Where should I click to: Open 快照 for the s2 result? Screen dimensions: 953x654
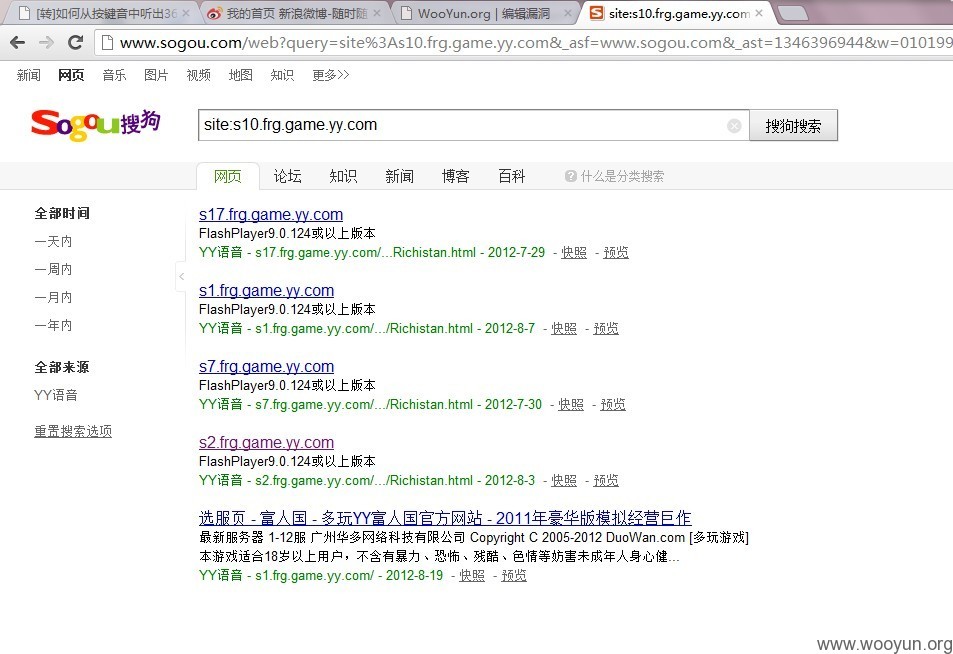coord(564,480)
